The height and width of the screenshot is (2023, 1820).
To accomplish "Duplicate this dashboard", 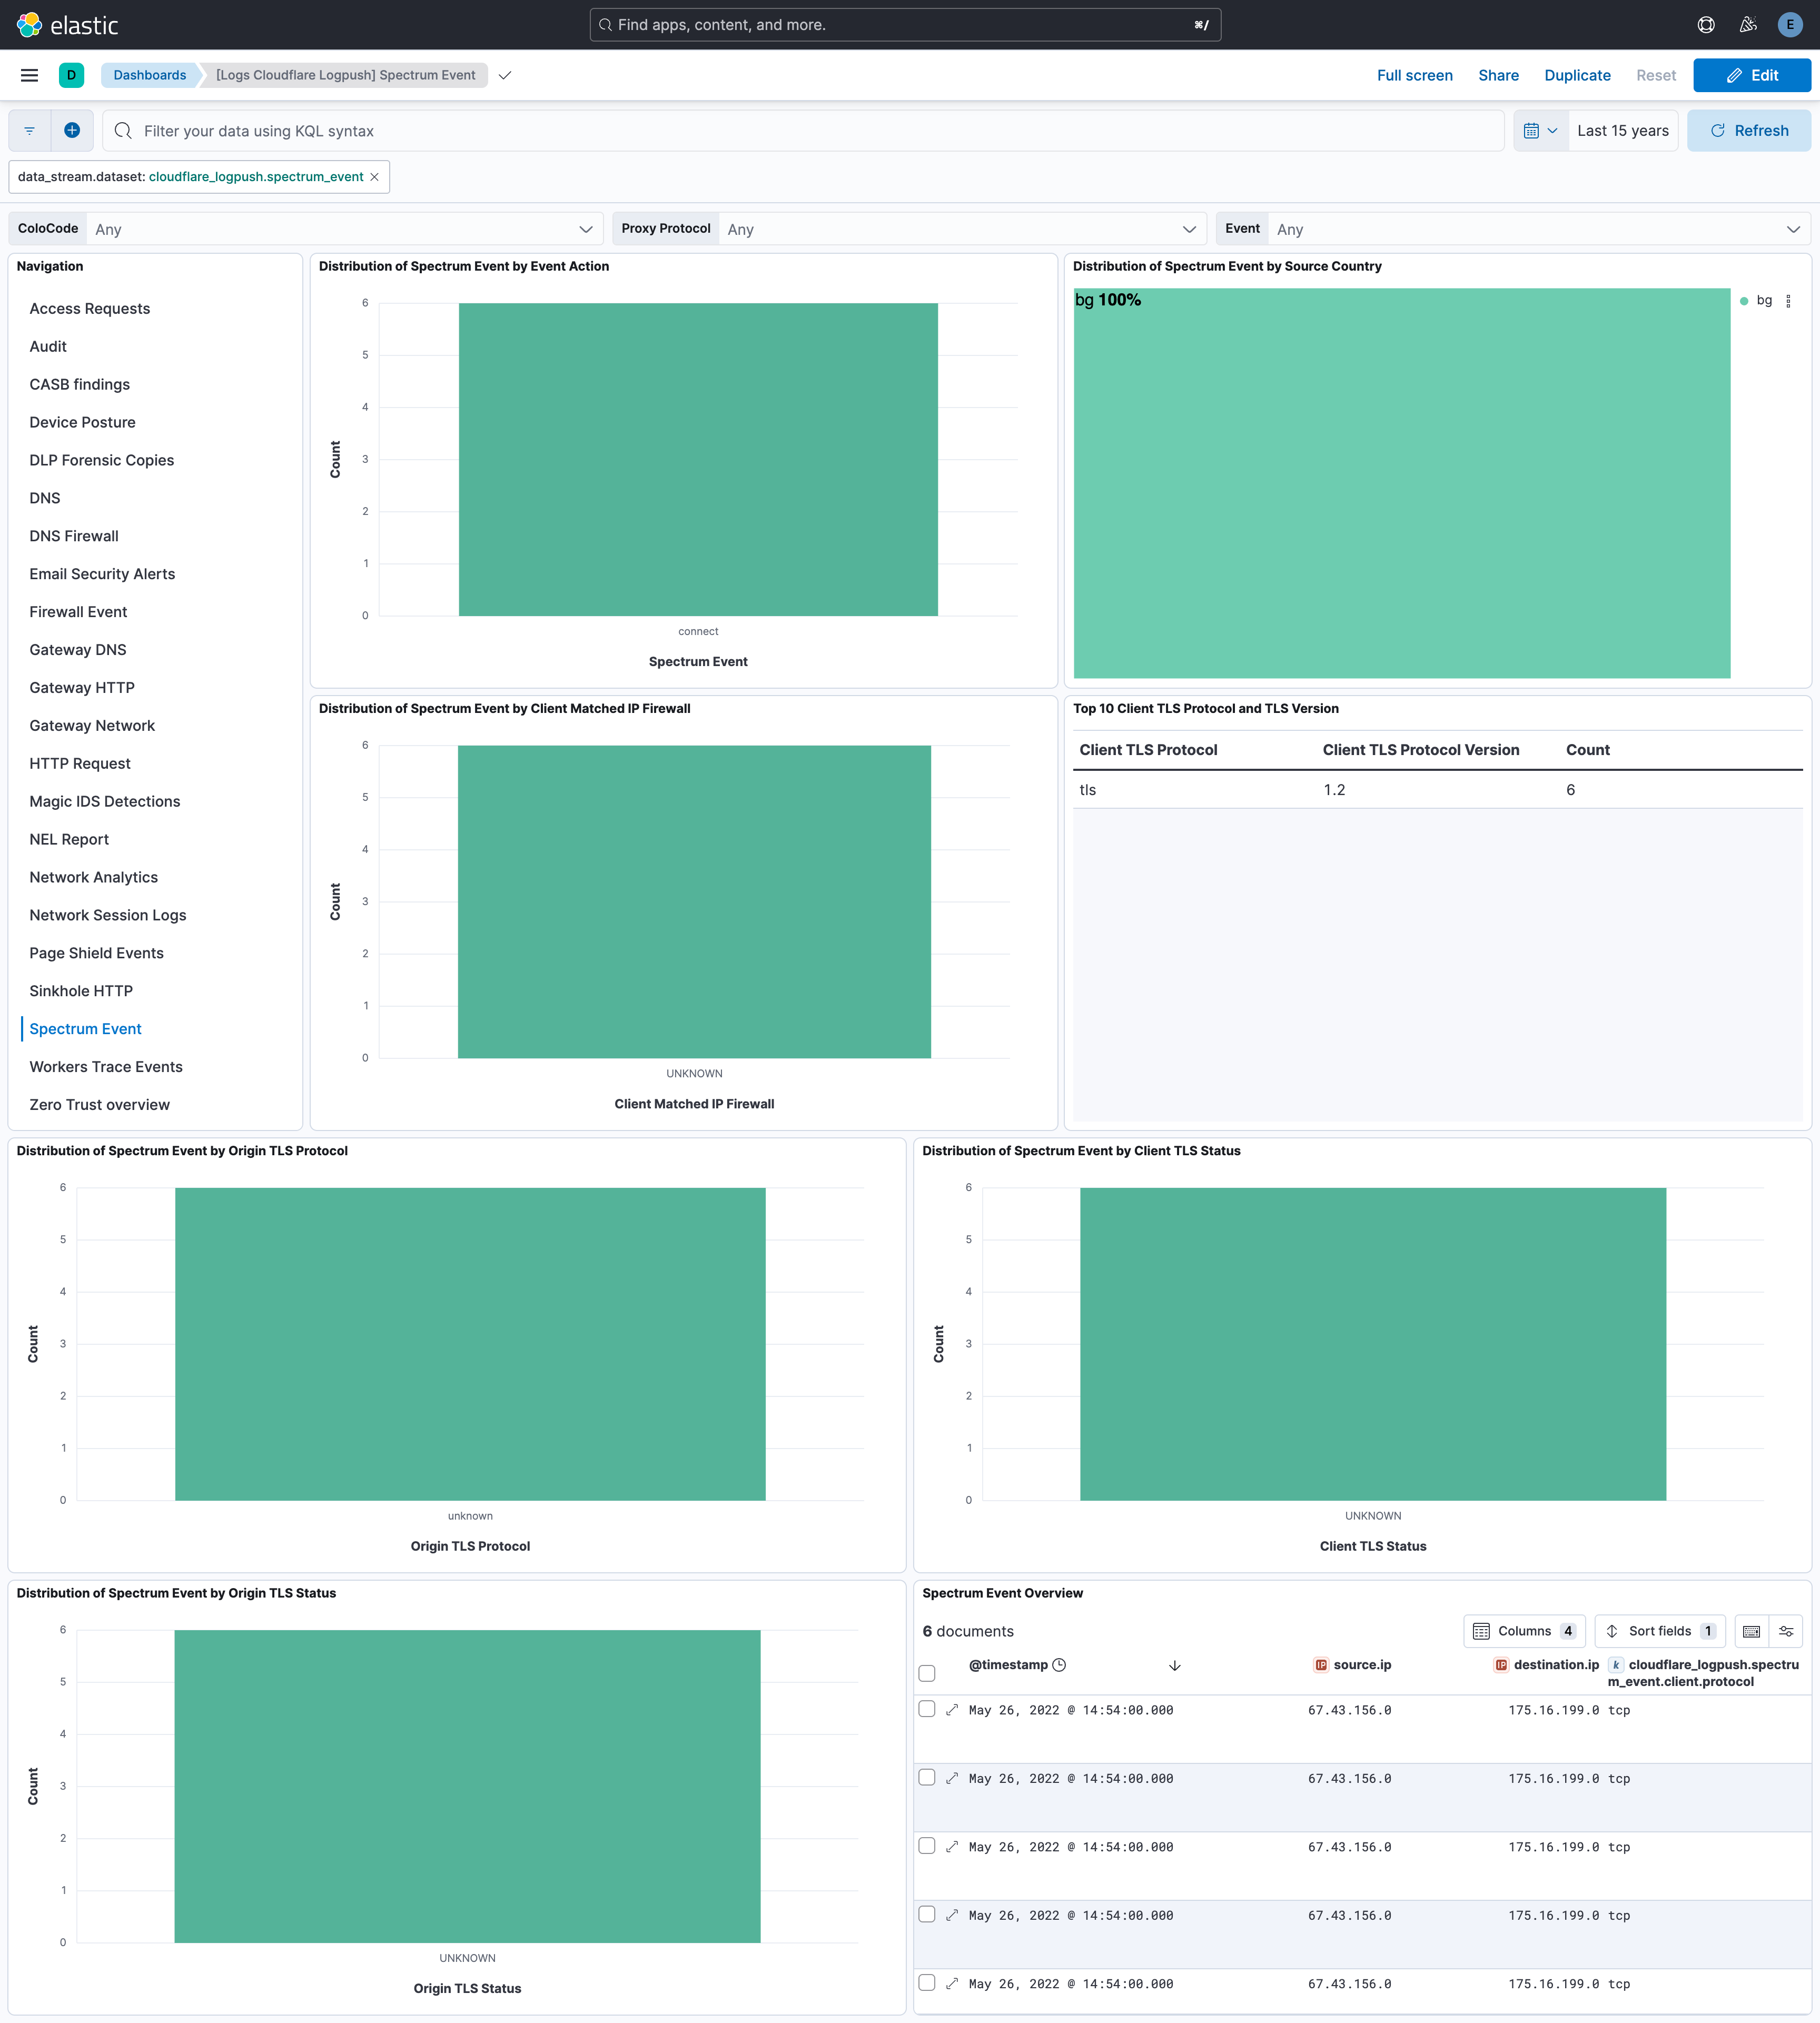I will (1577, 75).
